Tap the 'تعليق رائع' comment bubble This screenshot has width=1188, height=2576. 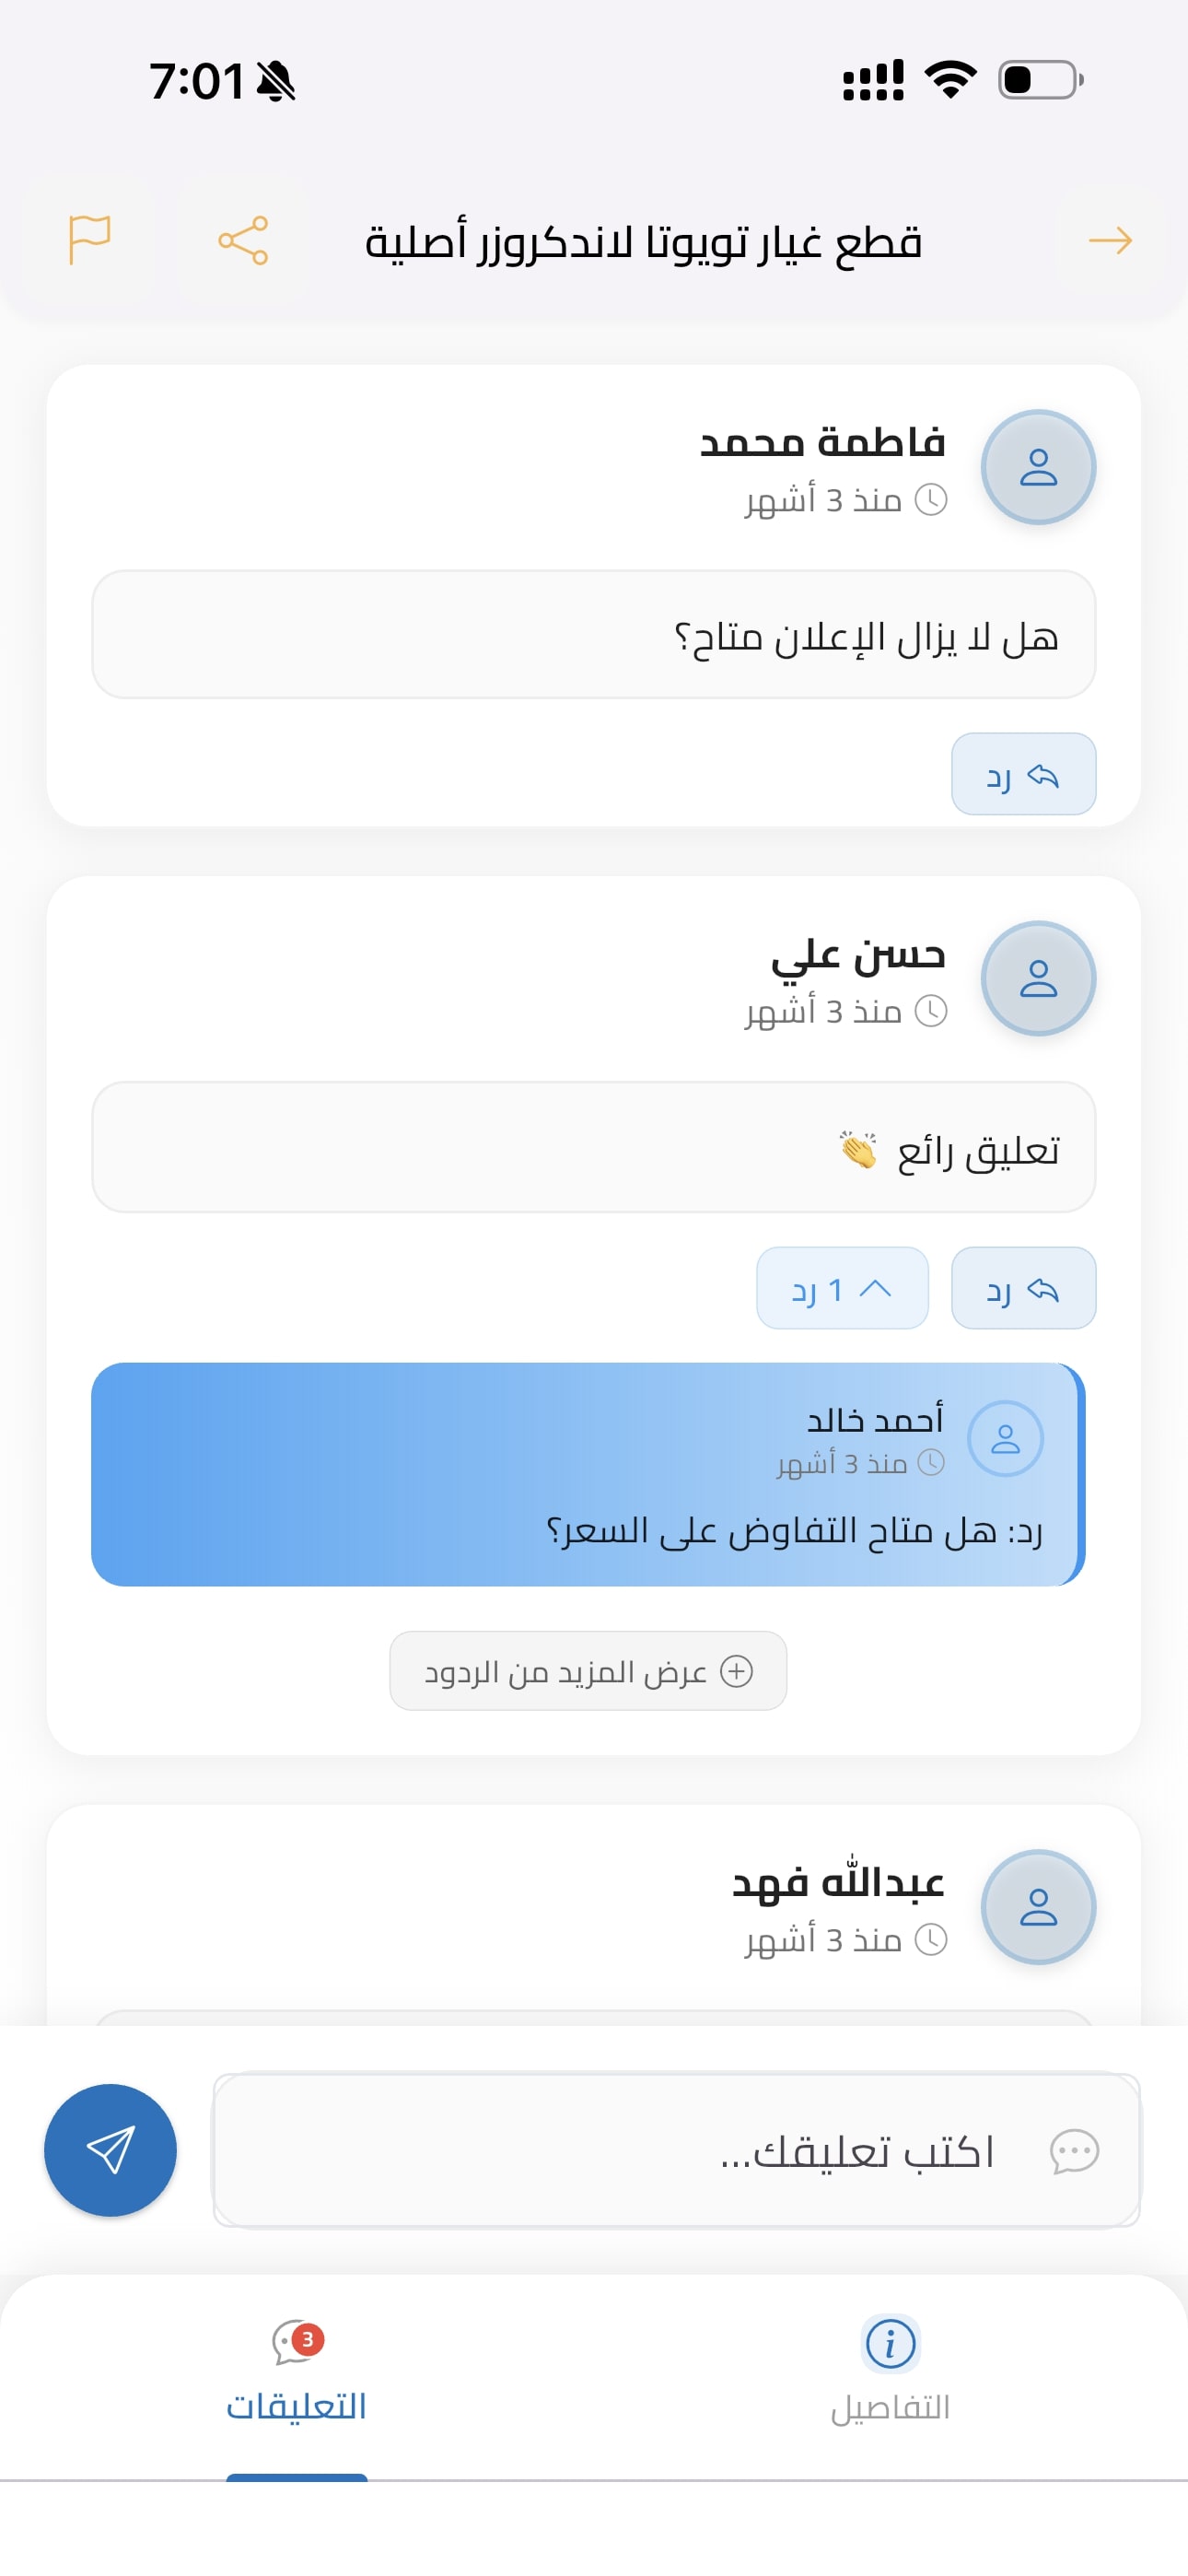593,1148
